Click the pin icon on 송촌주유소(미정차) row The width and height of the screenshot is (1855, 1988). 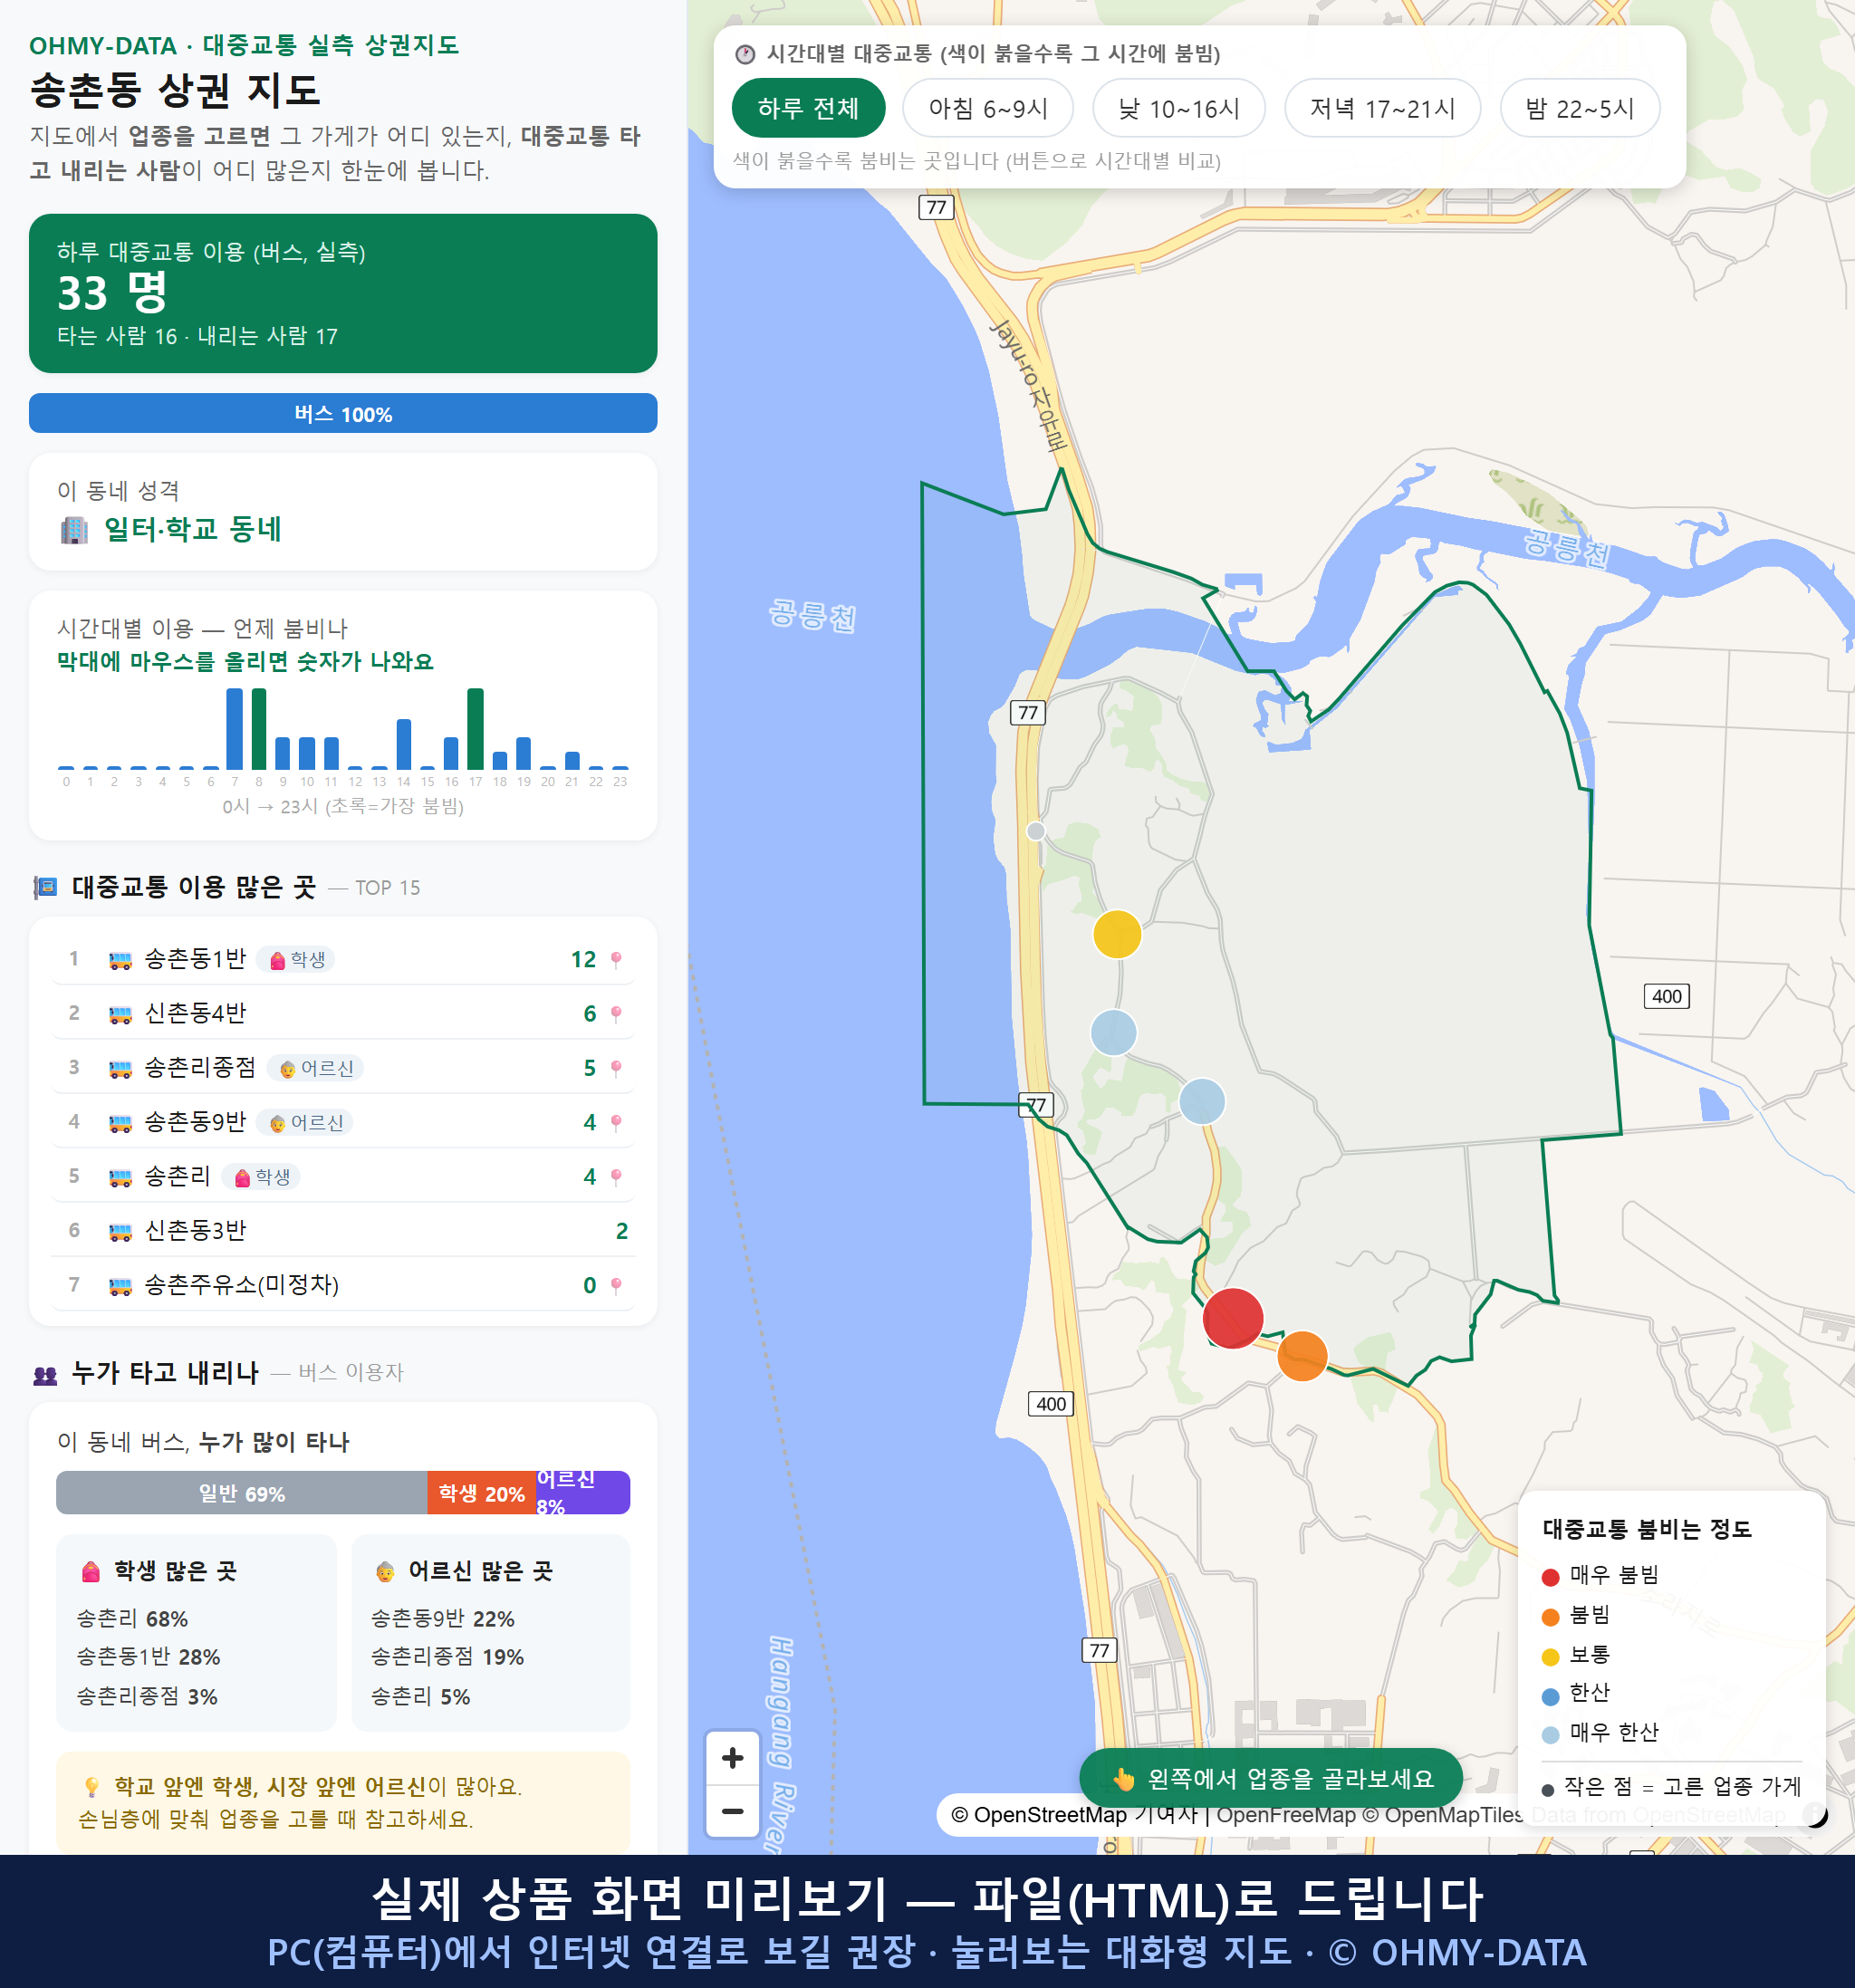pyautogui.click(x=616, y=1286)
